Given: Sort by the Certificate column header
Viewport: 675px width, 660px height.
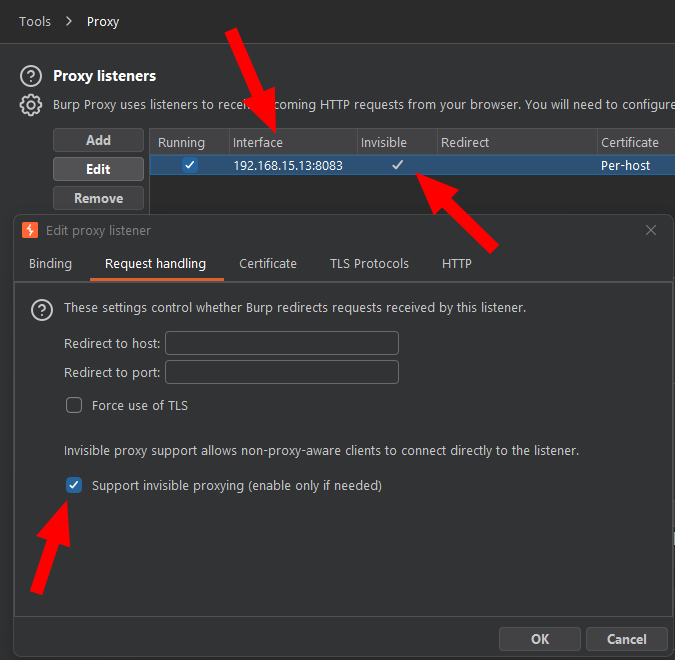Looking at the screenshot, I should pyautogui.click(x=636, y=143).
